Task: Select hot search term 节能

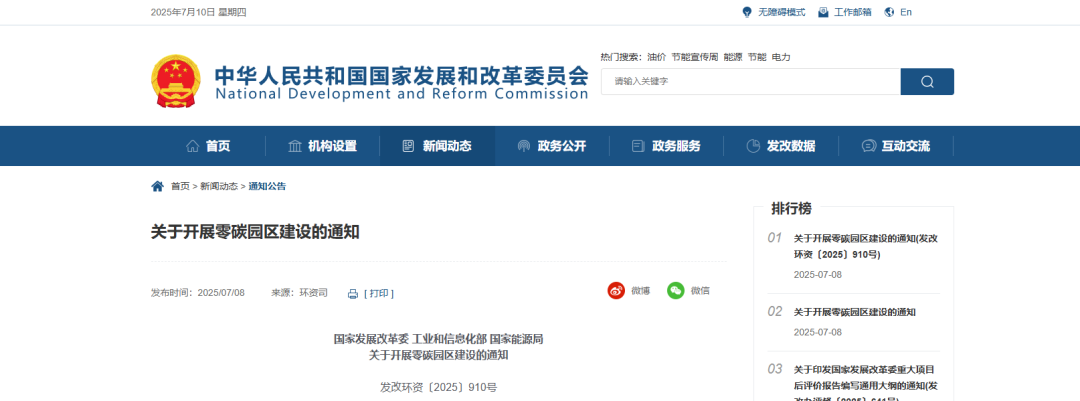Action: 757,57
